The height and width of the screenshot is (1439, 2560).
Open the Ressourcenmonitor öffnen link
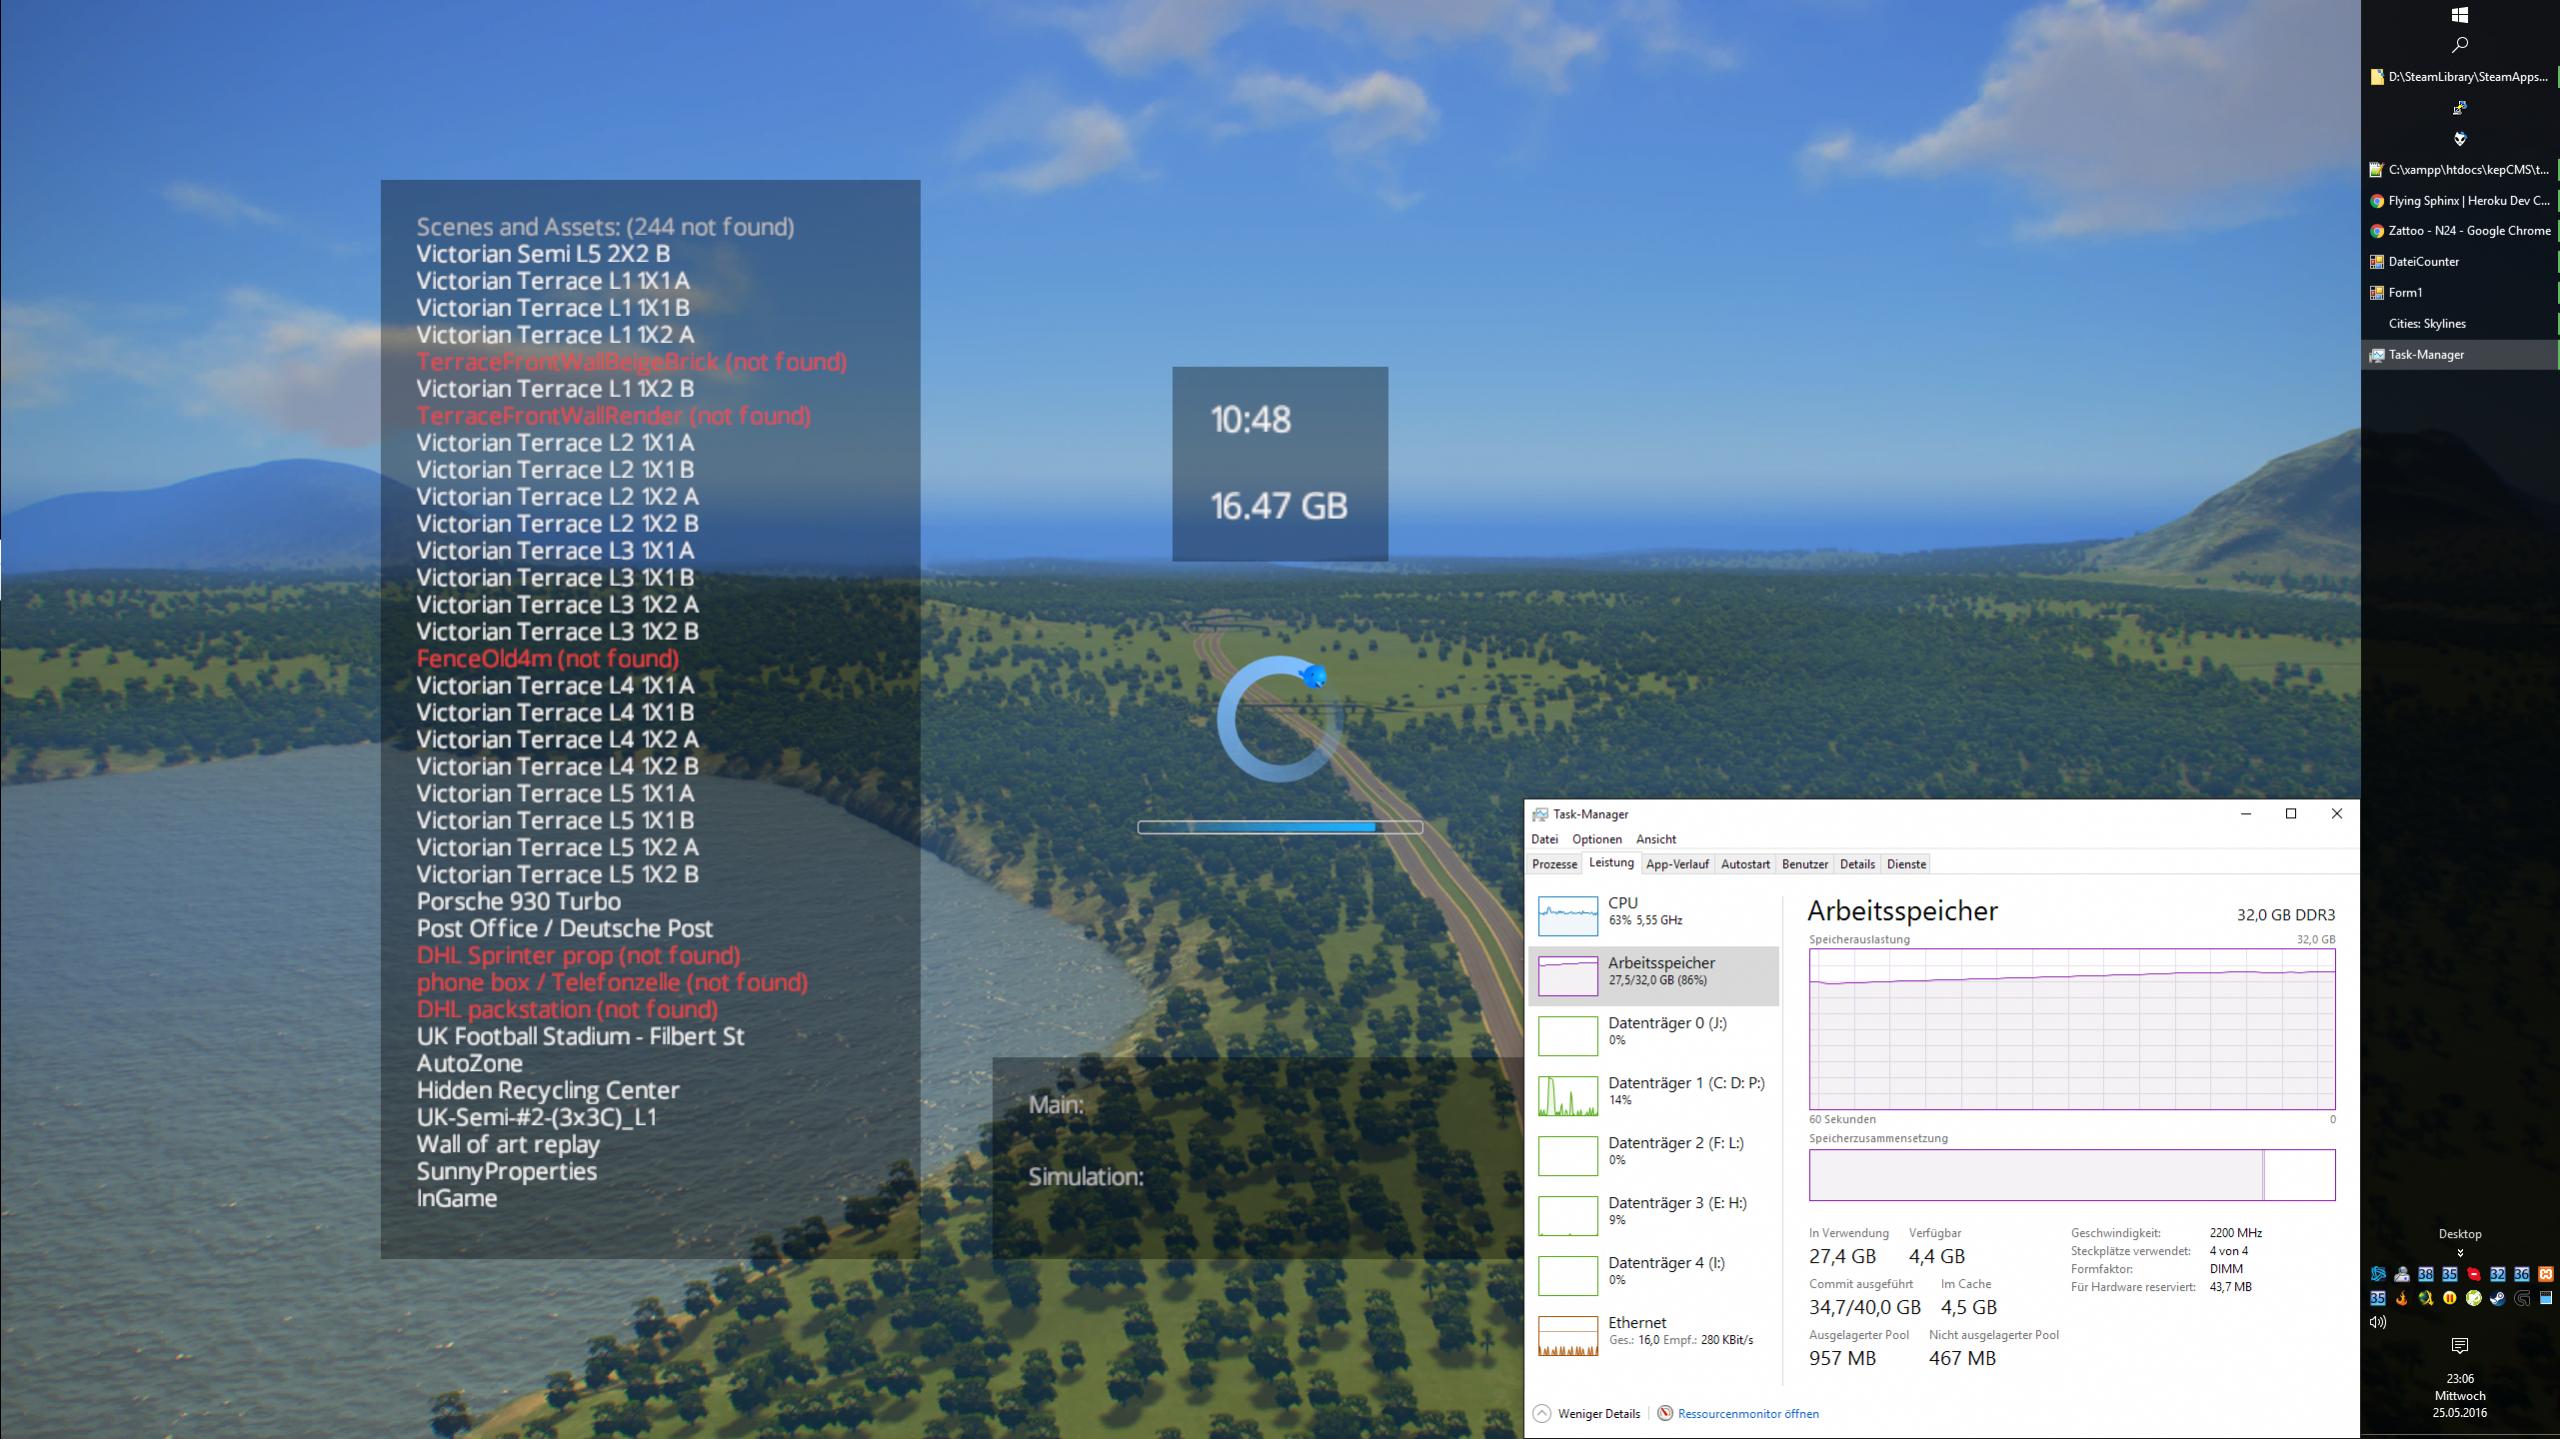pyautogui.click(x=1747, y=1414)
